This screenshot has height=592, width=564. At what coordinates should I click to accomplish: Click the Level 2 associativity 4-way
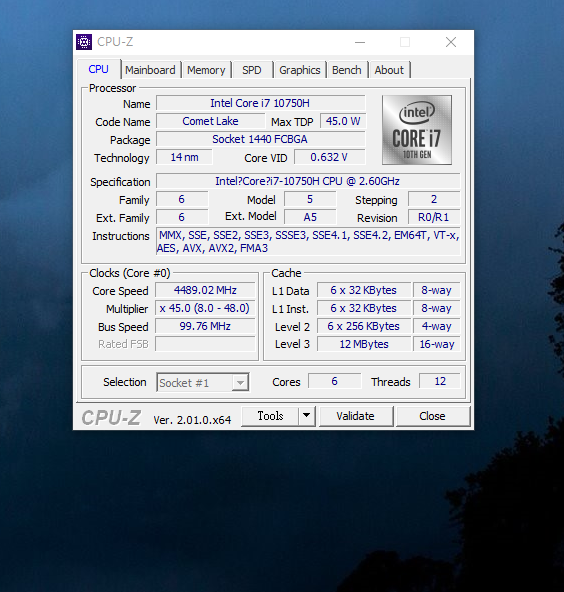click(436, 326)
